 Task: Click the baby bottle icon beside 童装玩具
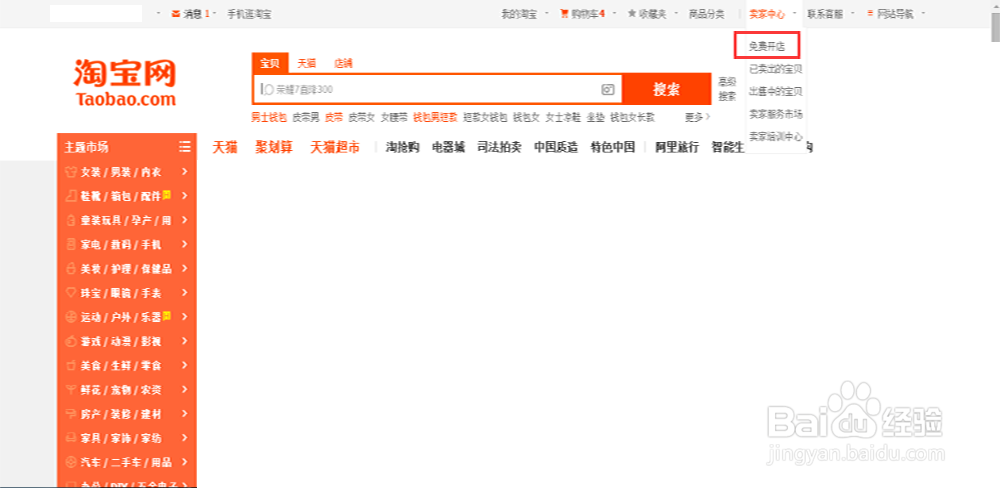[x=71, y=220]
